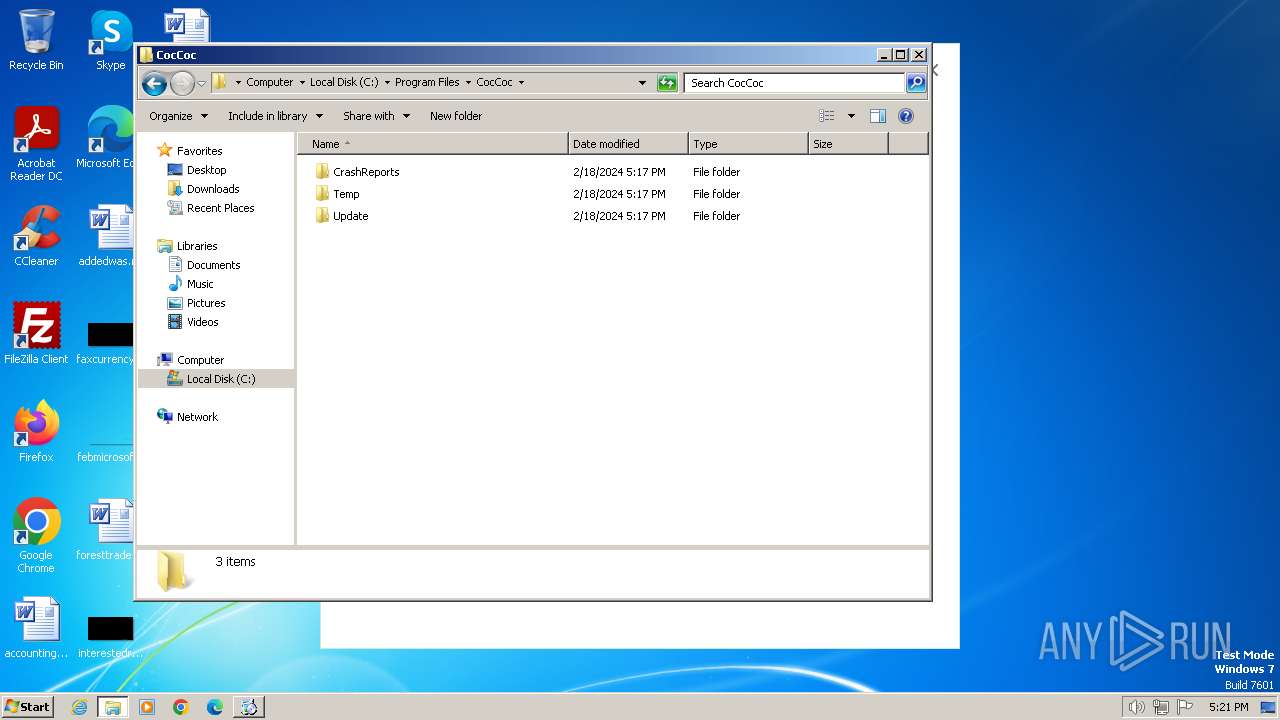The height and width of the screenshot is (720, 1280).
Task: Open previous locations dropdown in address bar
Action: (642, 83)
